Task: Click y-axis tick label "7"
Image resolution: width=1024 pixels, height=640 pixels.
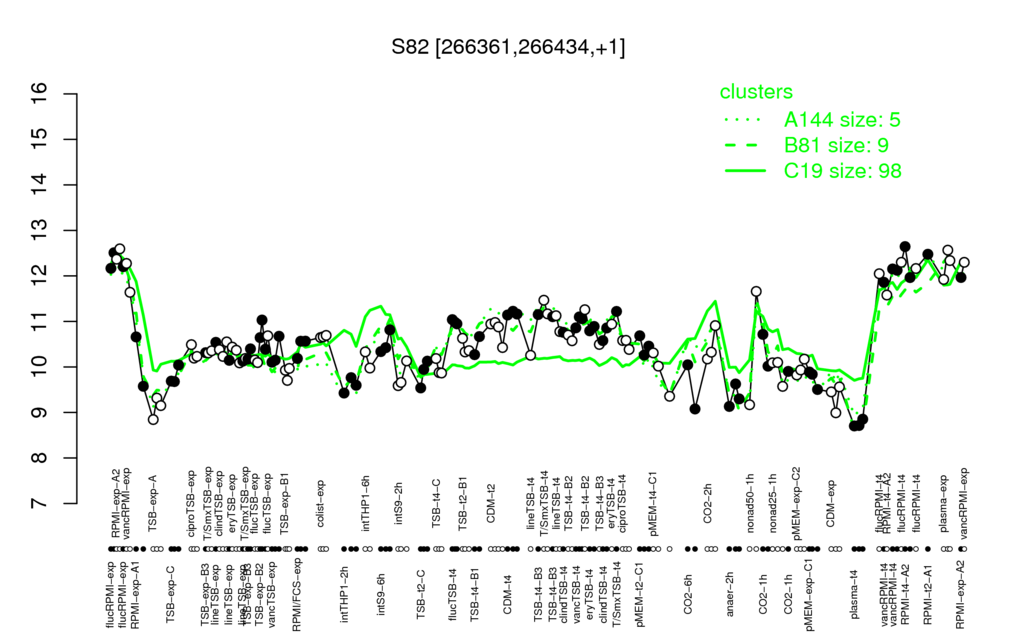Action: 40,504
